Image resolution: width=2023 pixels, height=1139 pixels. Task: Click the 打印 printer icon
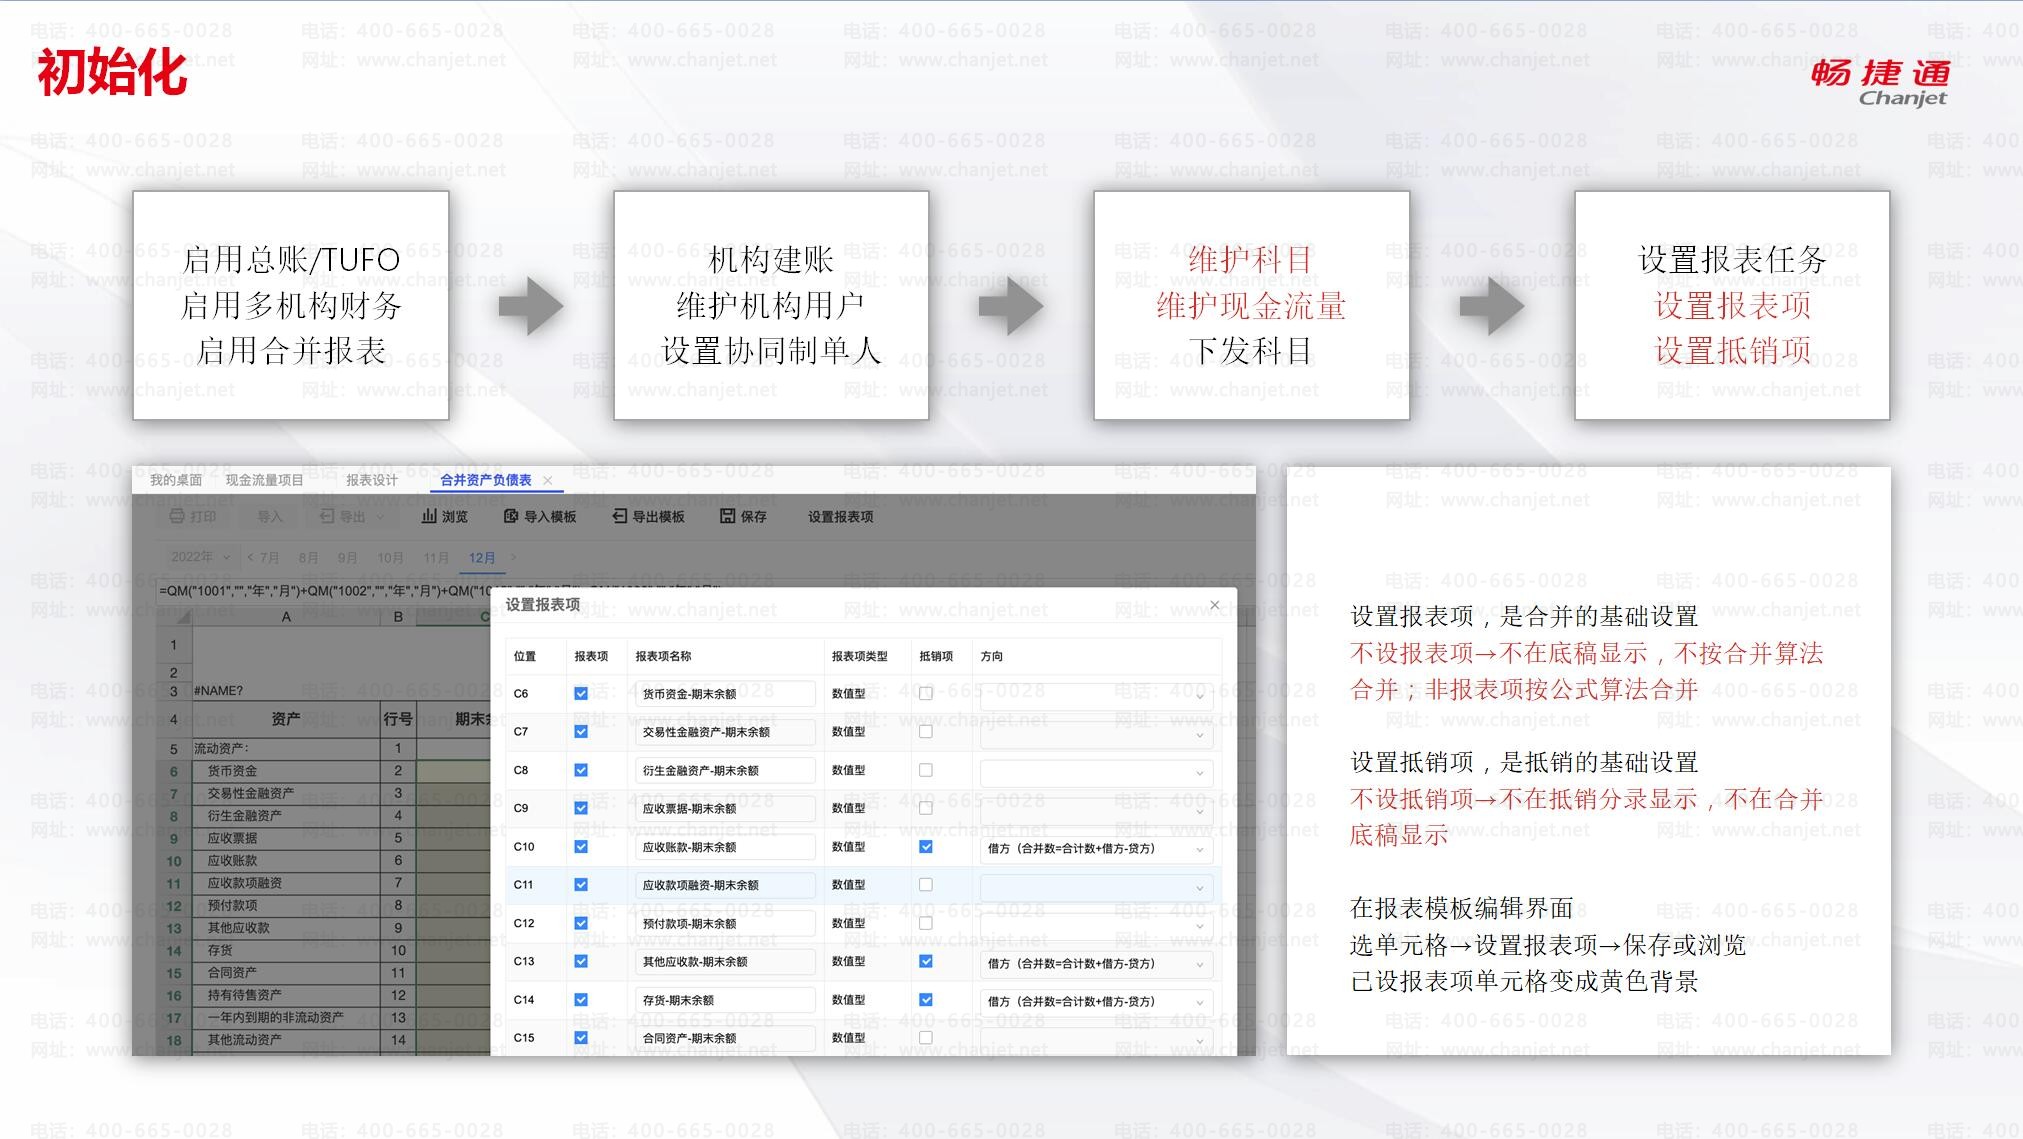[x=177, y=516]
